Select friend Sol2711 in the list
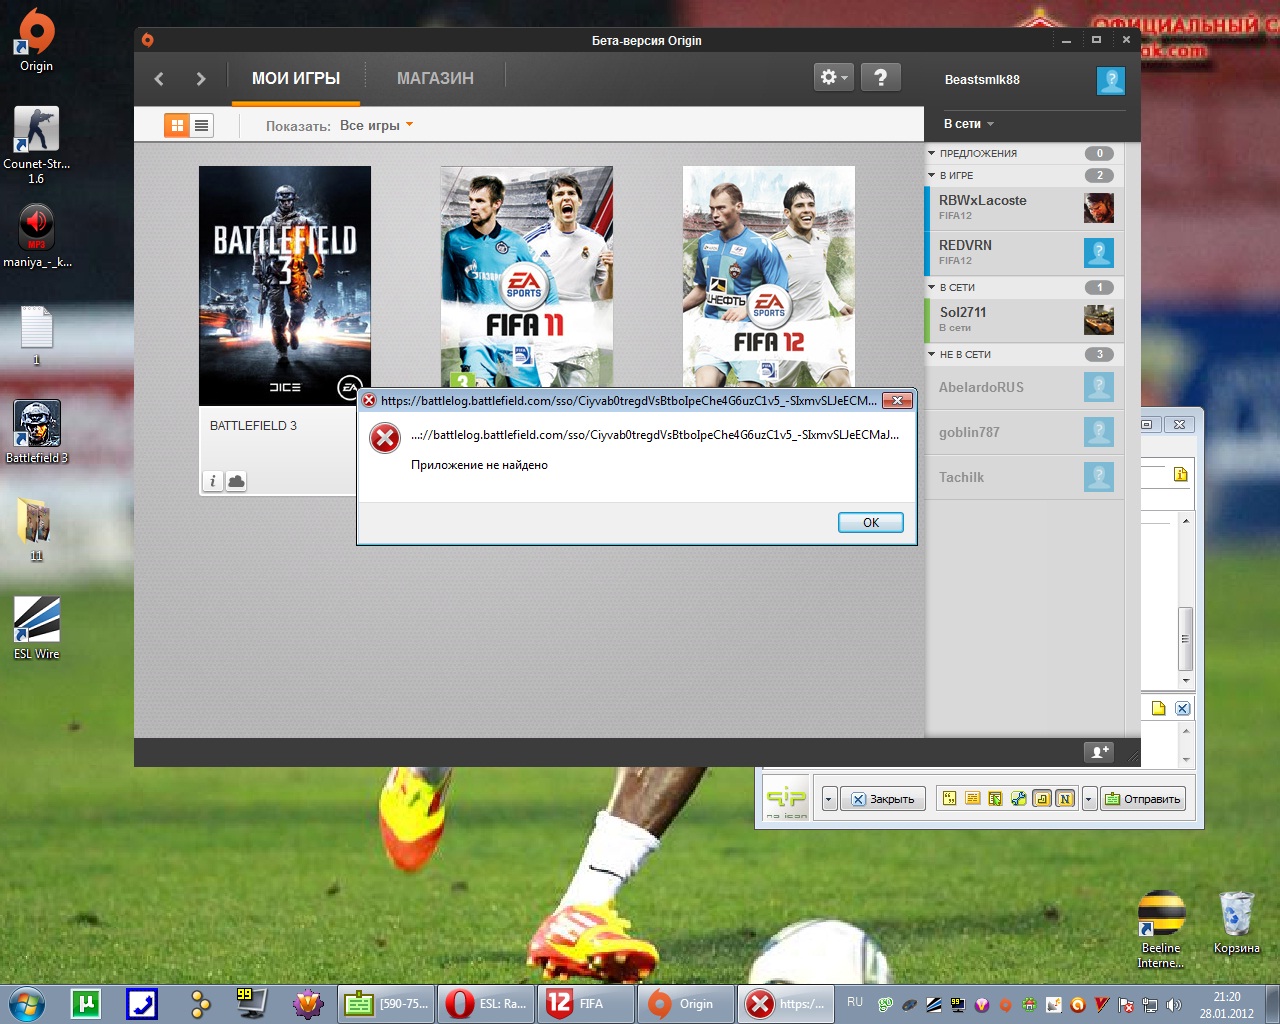 [1025, 320]
